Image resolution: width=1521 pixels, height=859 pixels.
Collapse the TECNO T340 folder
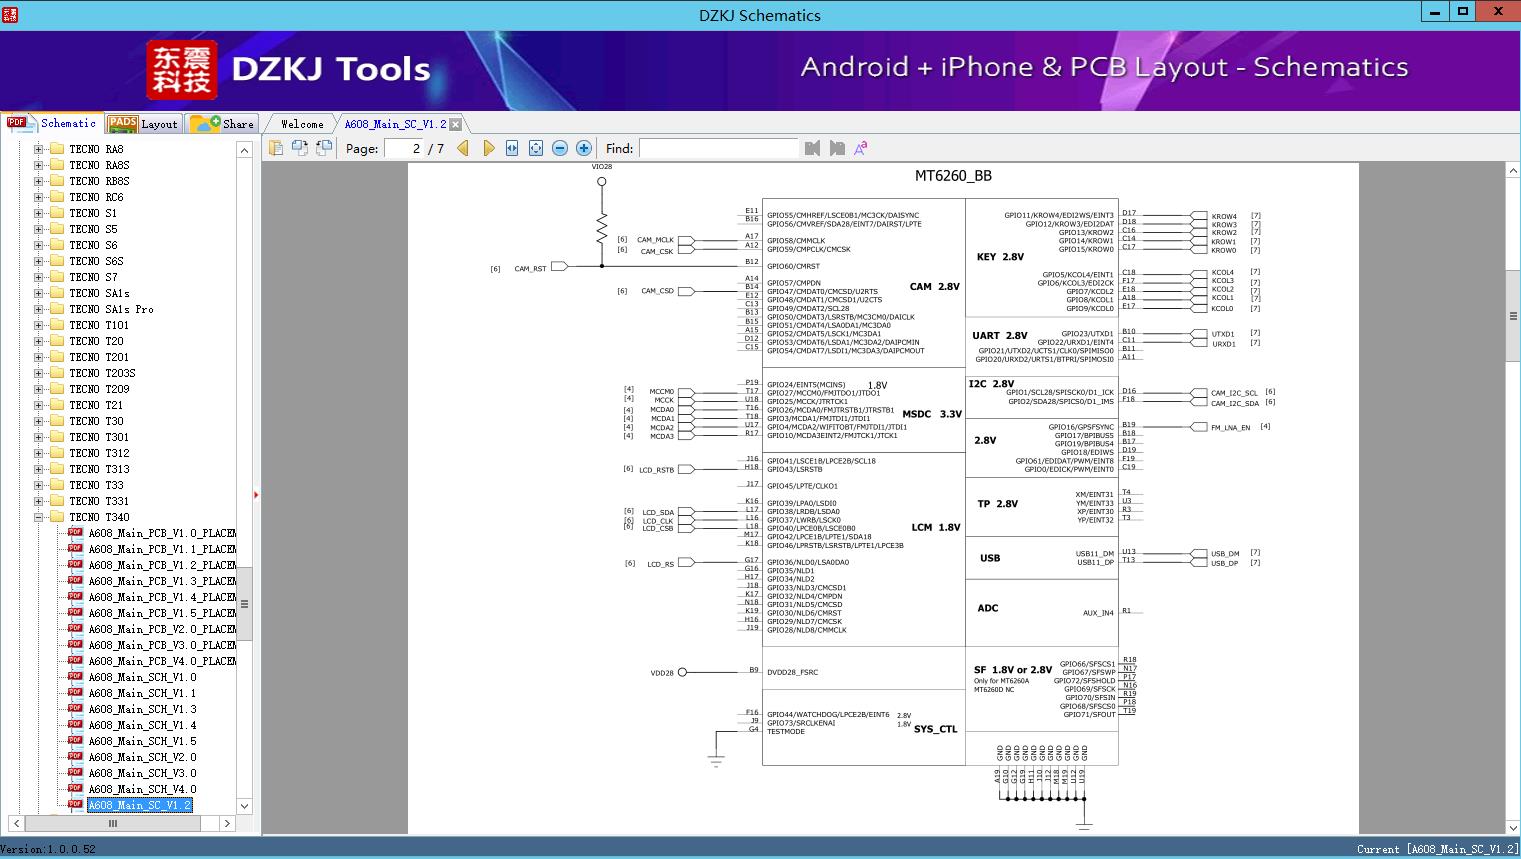(x=38, y=517)
